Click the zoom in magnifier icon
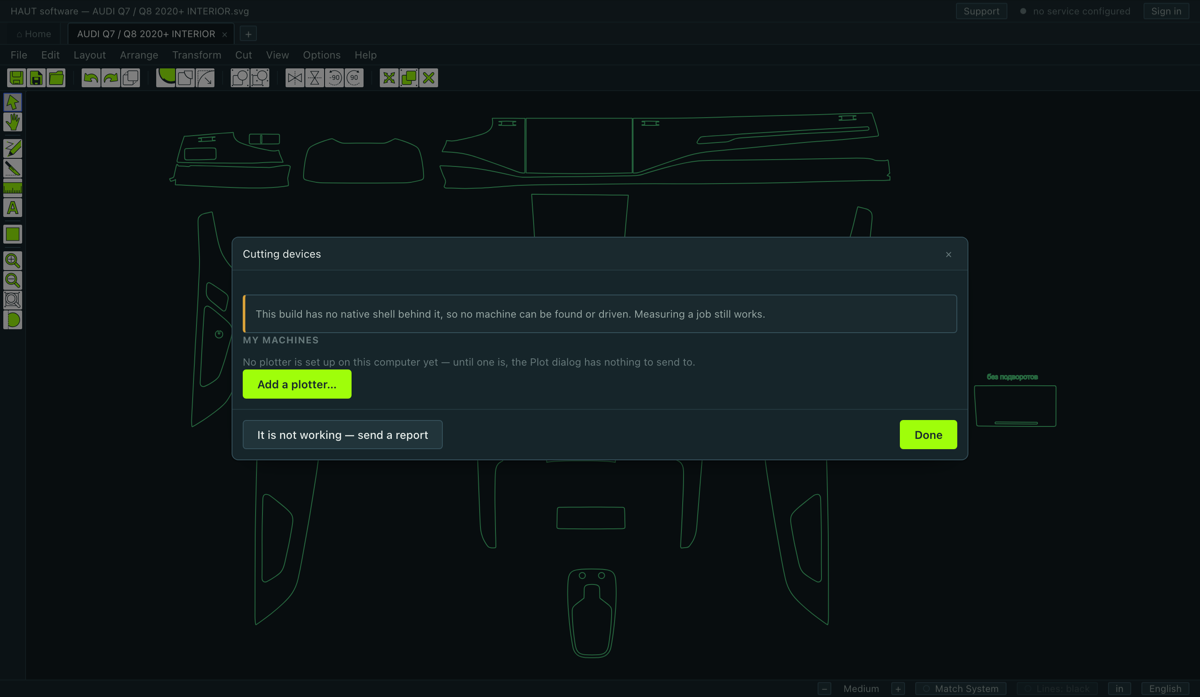Image resolution: width=1200 pixels, height=697 pixels. 13,260
